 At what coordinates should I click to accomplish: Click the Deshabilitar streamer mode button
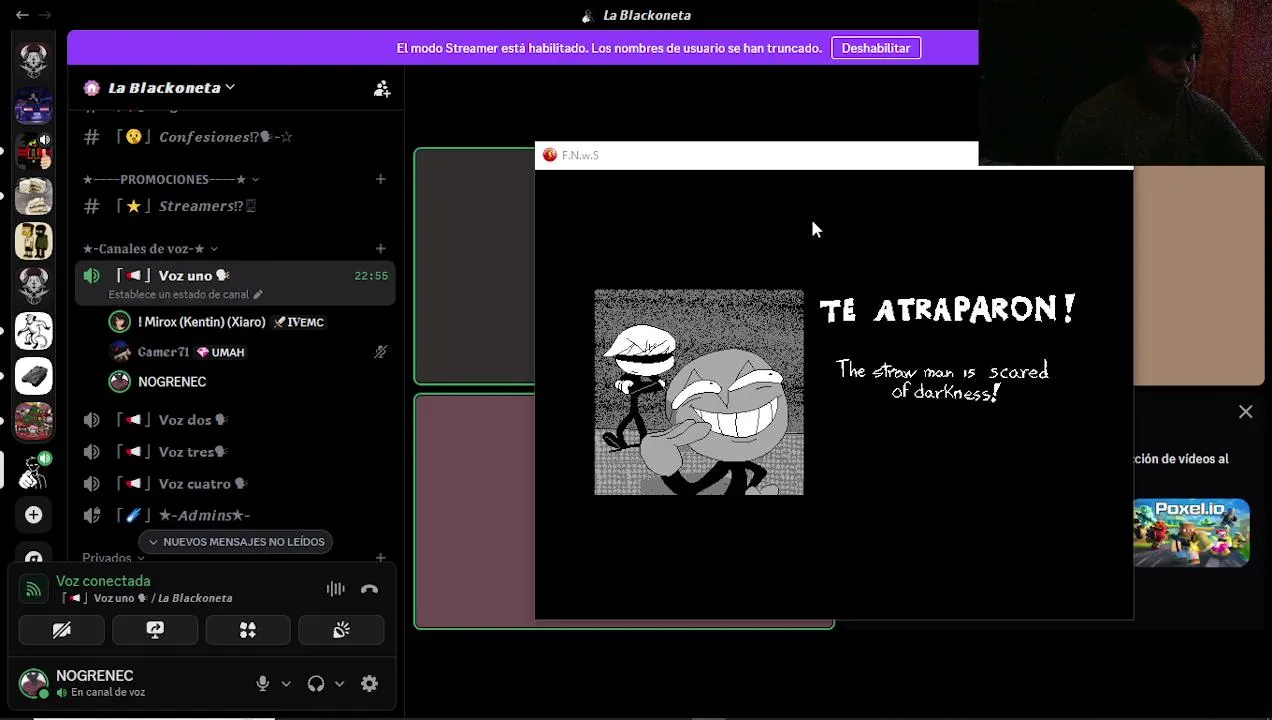(876, 48)
